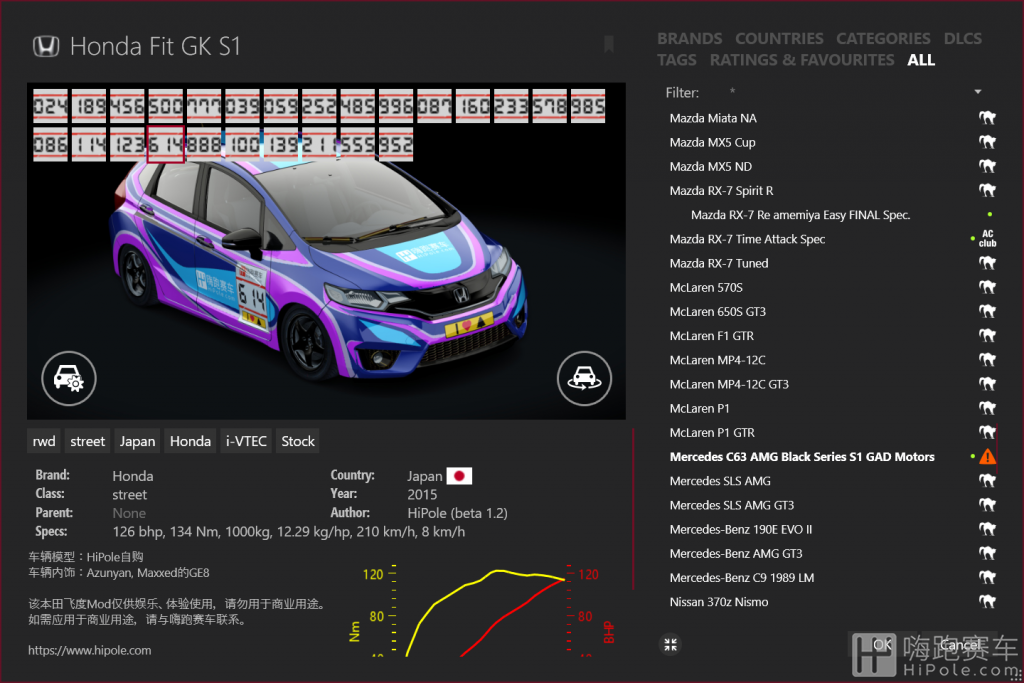Switch to the CATEGORIES tab

[883, 39]
